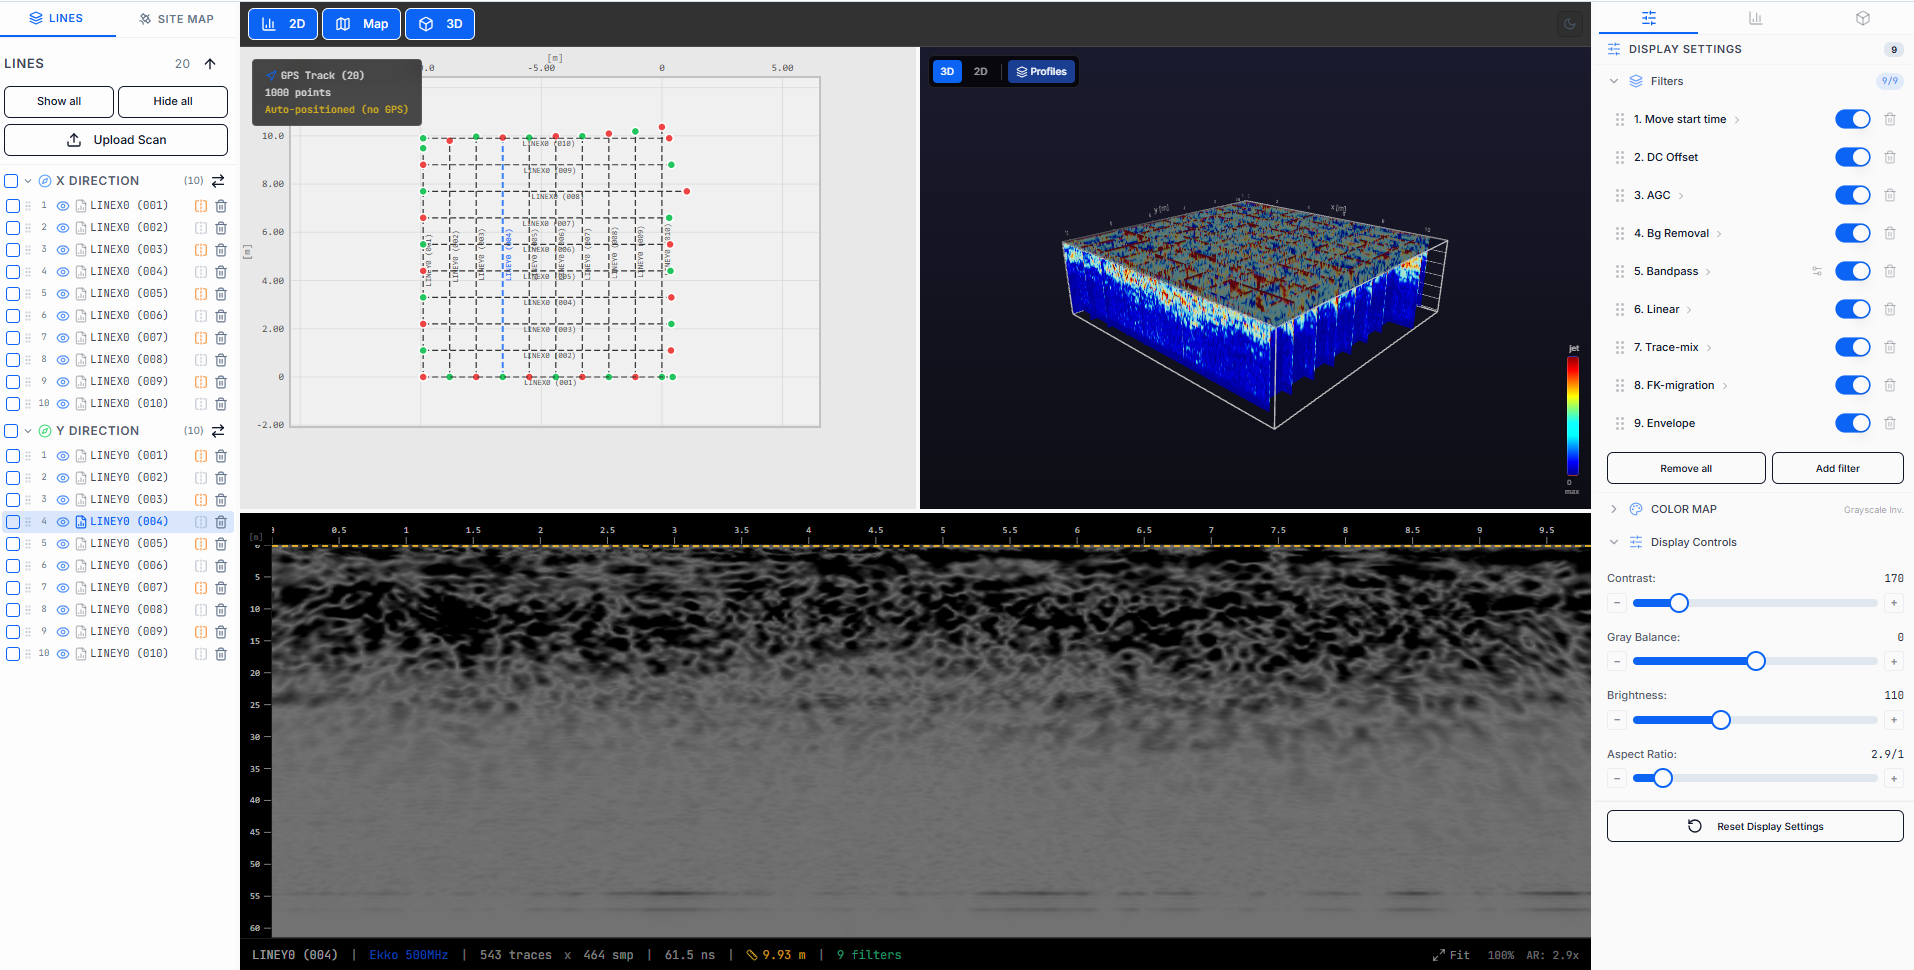Toggle dark mode moon icon
Screen dimensions: 1914x970
coord(1570,24)
